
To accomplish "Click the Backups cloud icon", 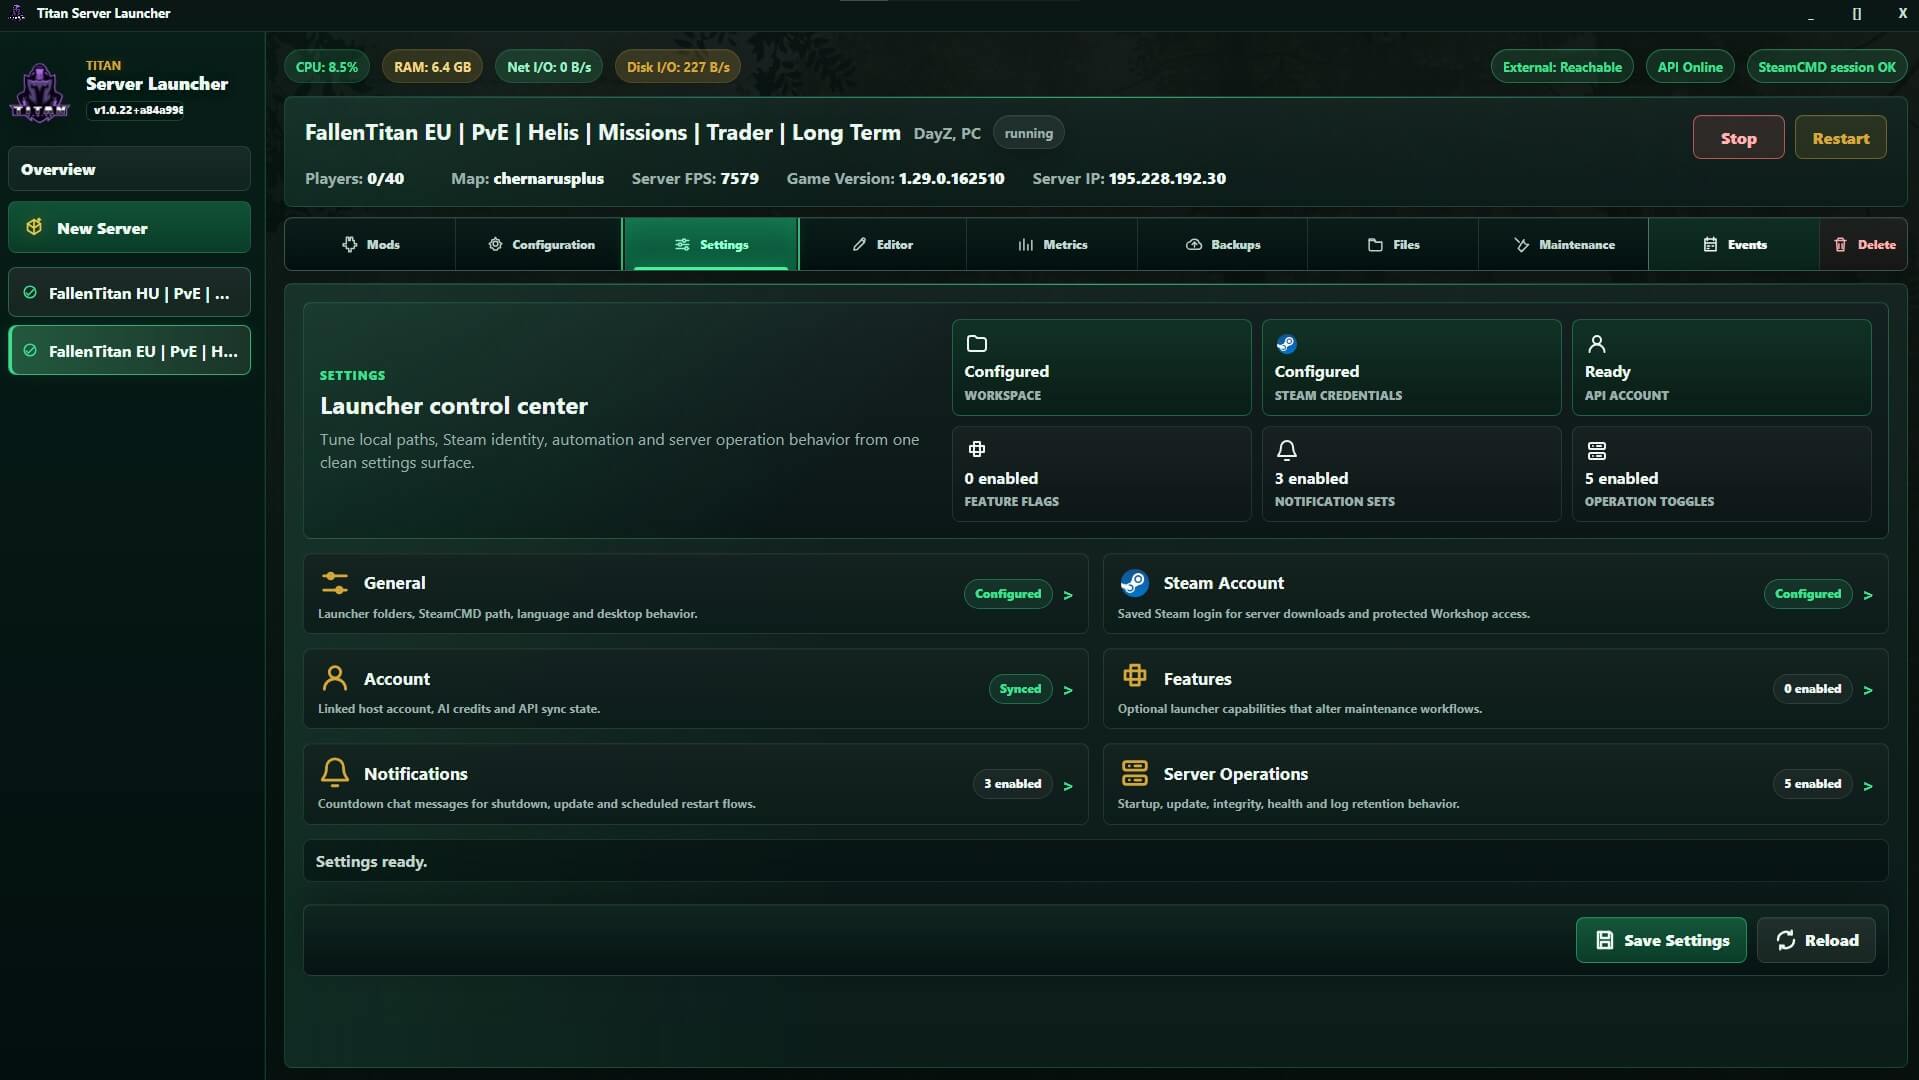I will point(1194,244).
